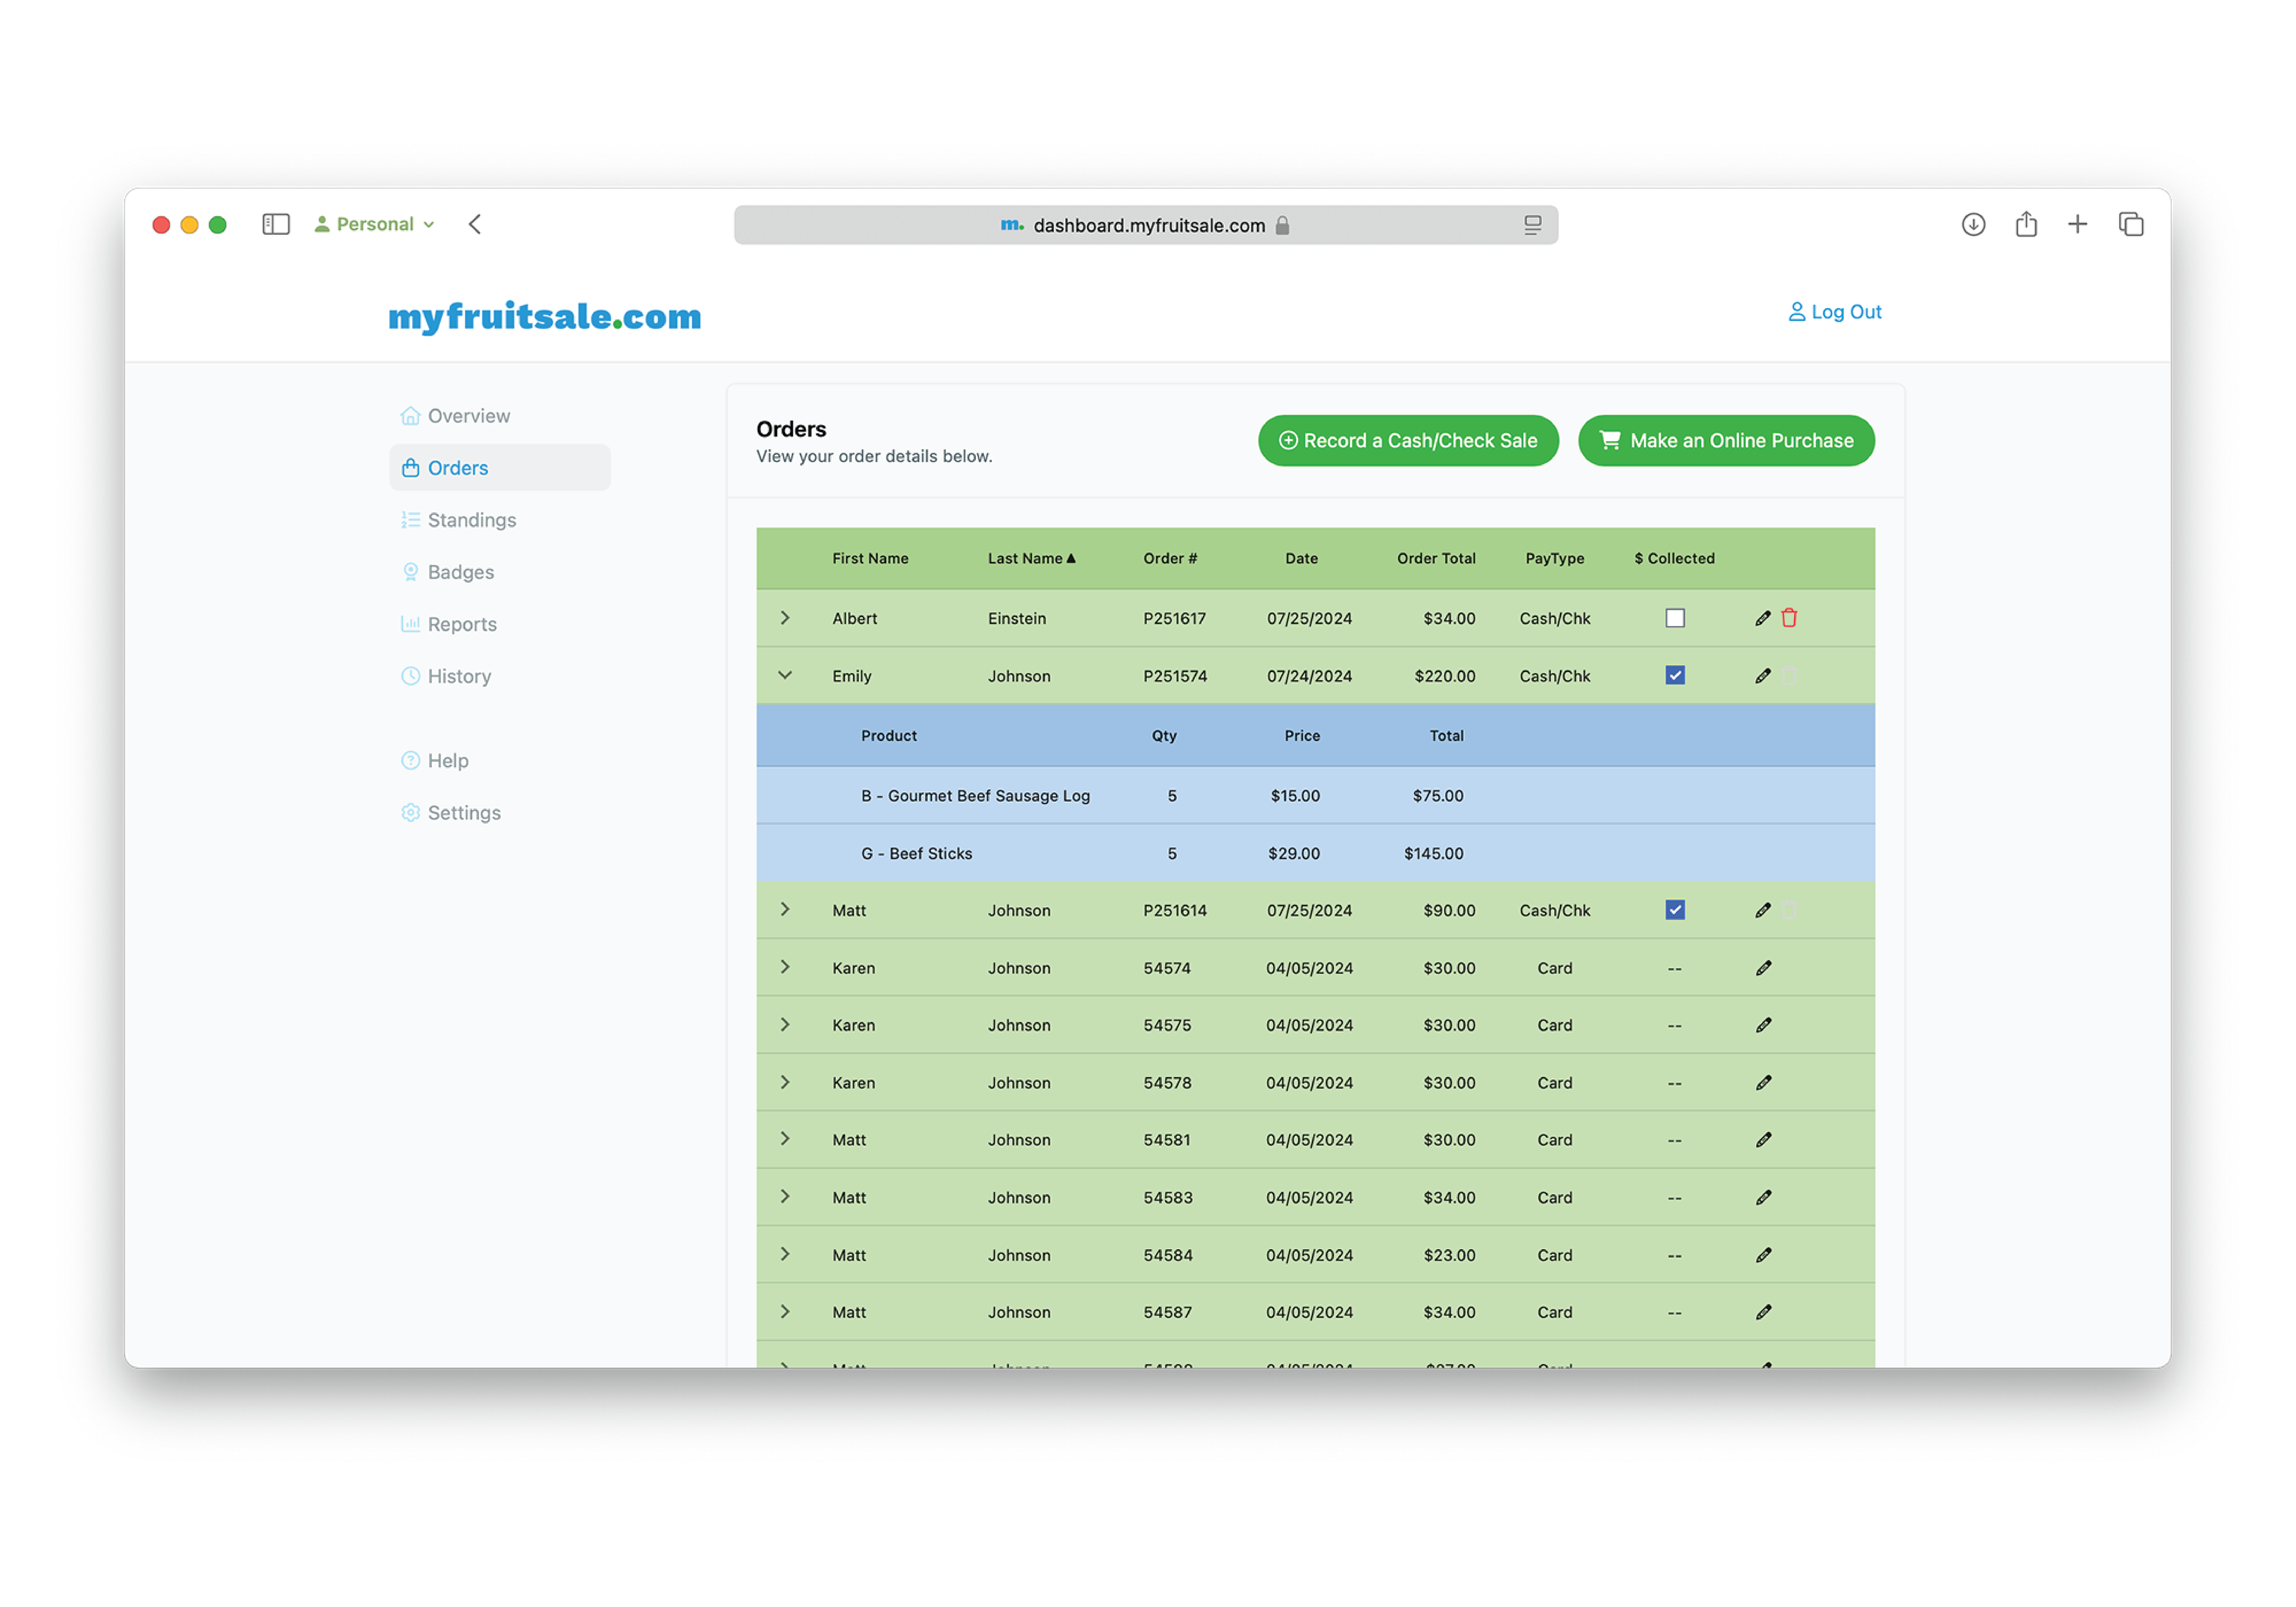
Task: Expand Karen Johnson order 54575
Action: [x=785, y=1024]
